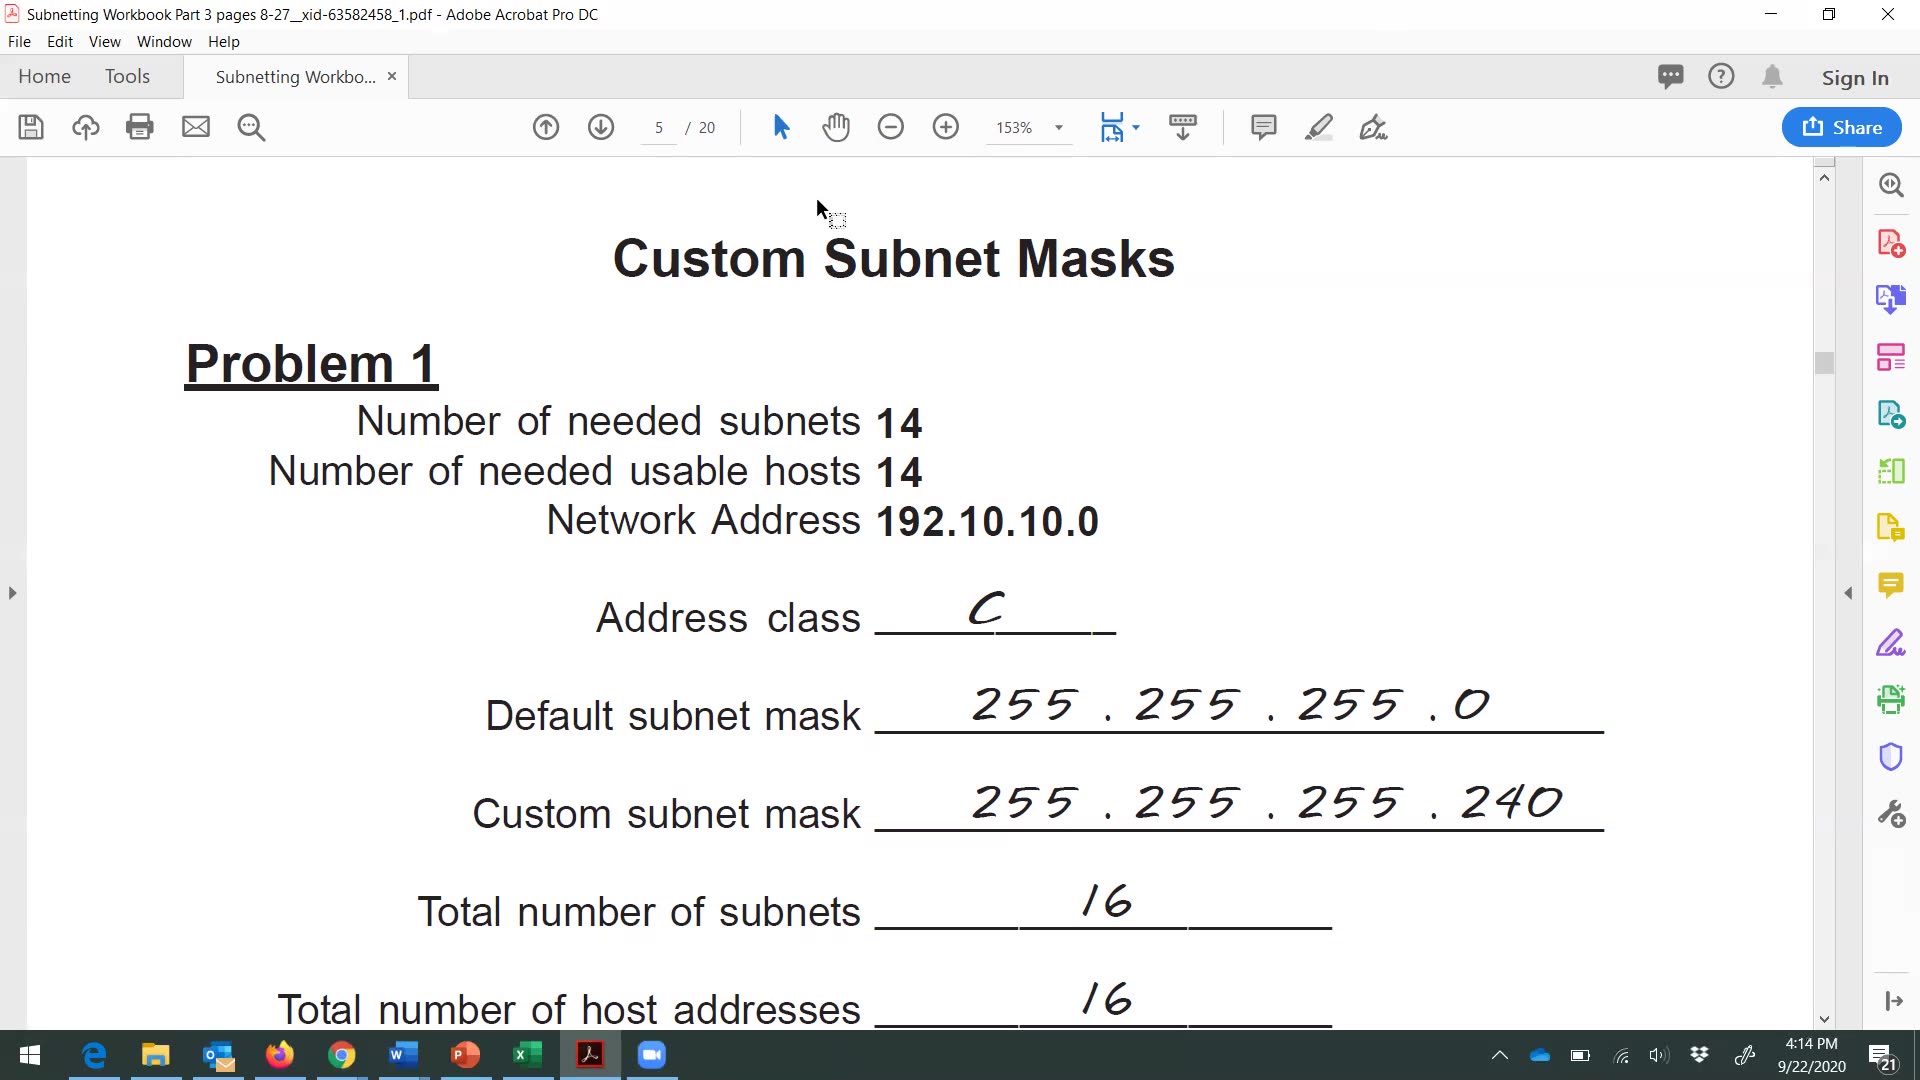This screenshot has width=1920, height=1080.
Task: Activate the Selection tool
Action: click(781, 127)
